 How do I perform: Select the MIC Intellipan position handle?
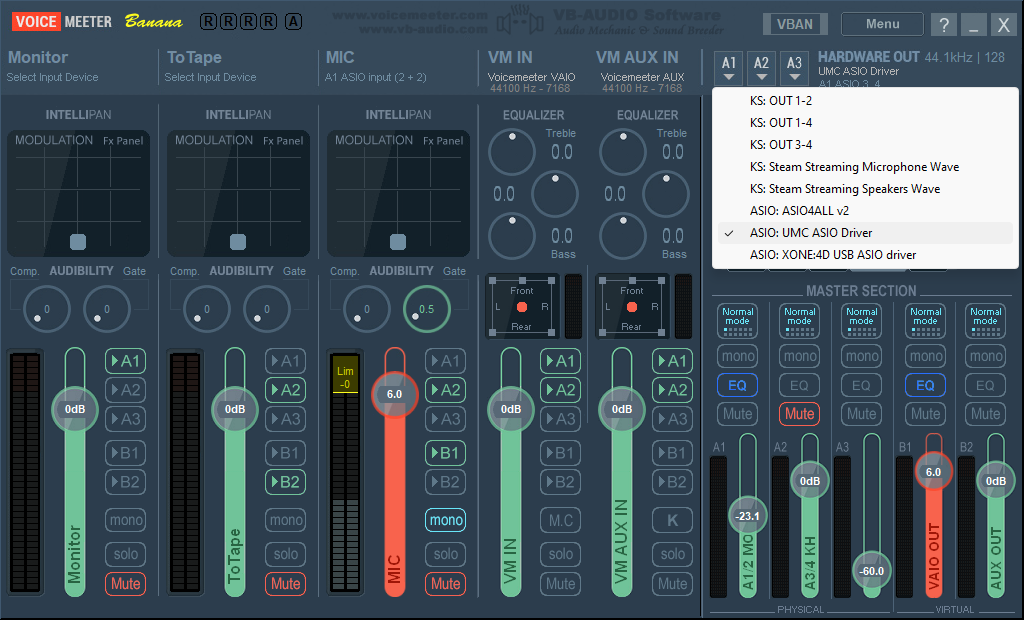coord(398,242)
